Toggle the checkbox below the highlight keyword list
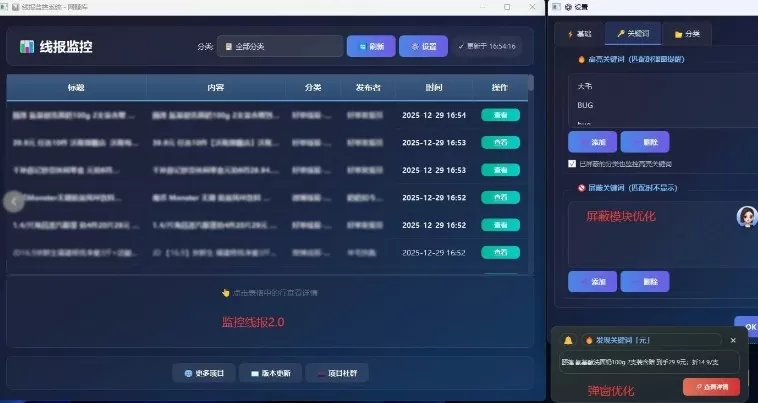 point(572,163)
